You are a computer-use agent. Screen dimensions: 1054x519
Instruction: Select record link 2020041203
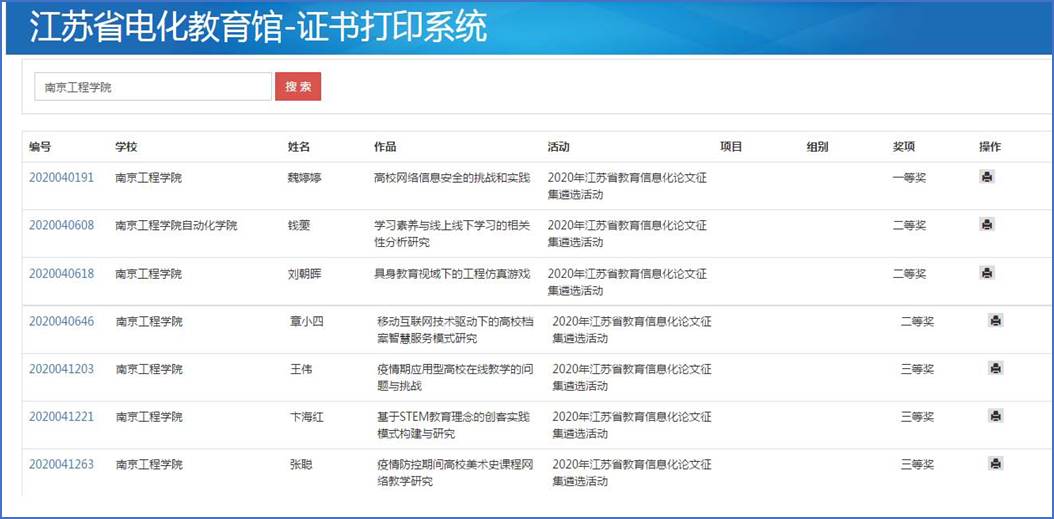[x=61, y=369]
